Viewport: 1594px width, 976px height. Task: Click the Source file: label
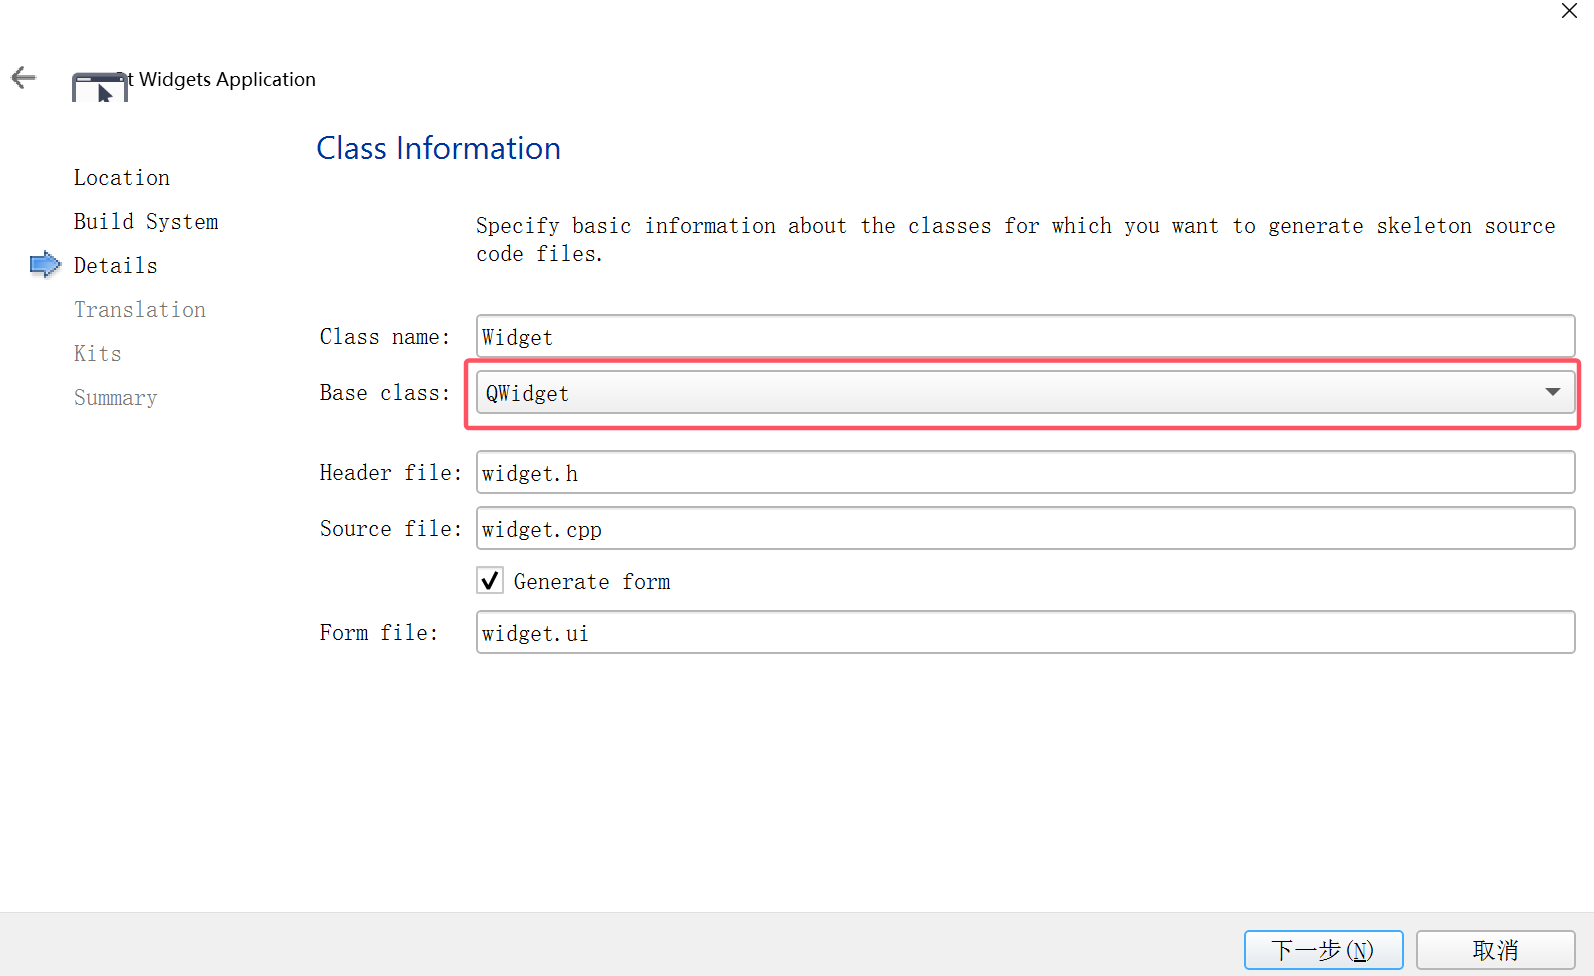[391, 529]
